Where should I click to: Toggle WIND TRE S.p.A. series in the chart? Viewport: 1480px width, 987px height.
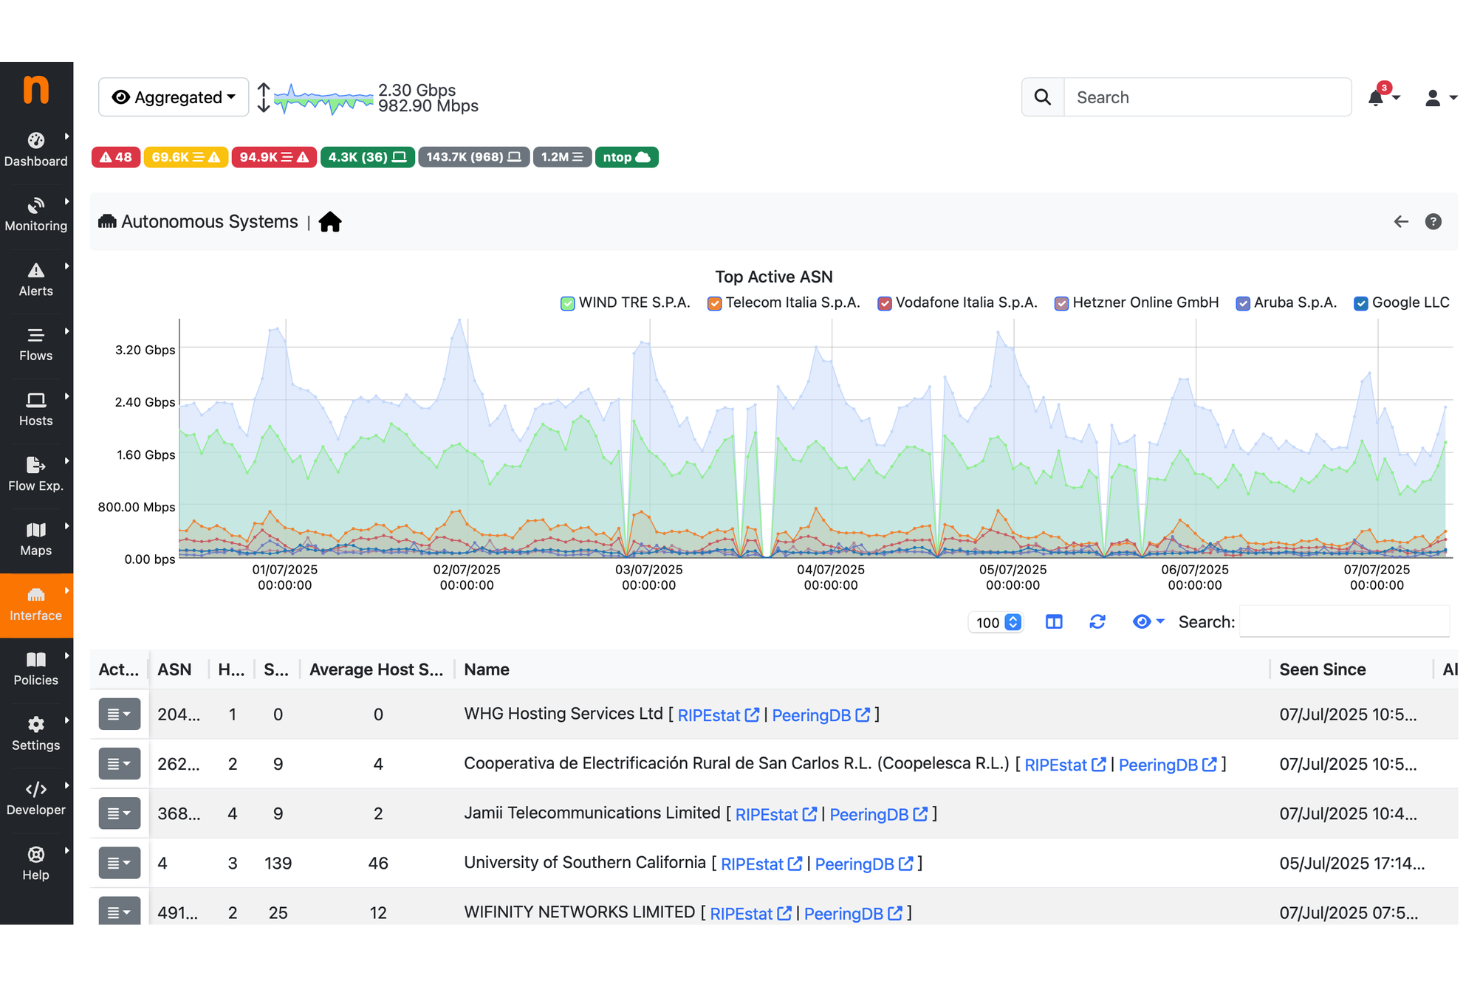tap(567, 302)
